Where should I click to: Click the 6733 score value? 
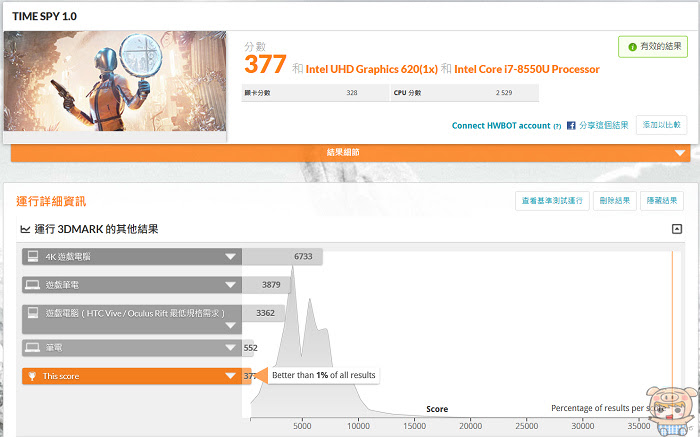303,256
